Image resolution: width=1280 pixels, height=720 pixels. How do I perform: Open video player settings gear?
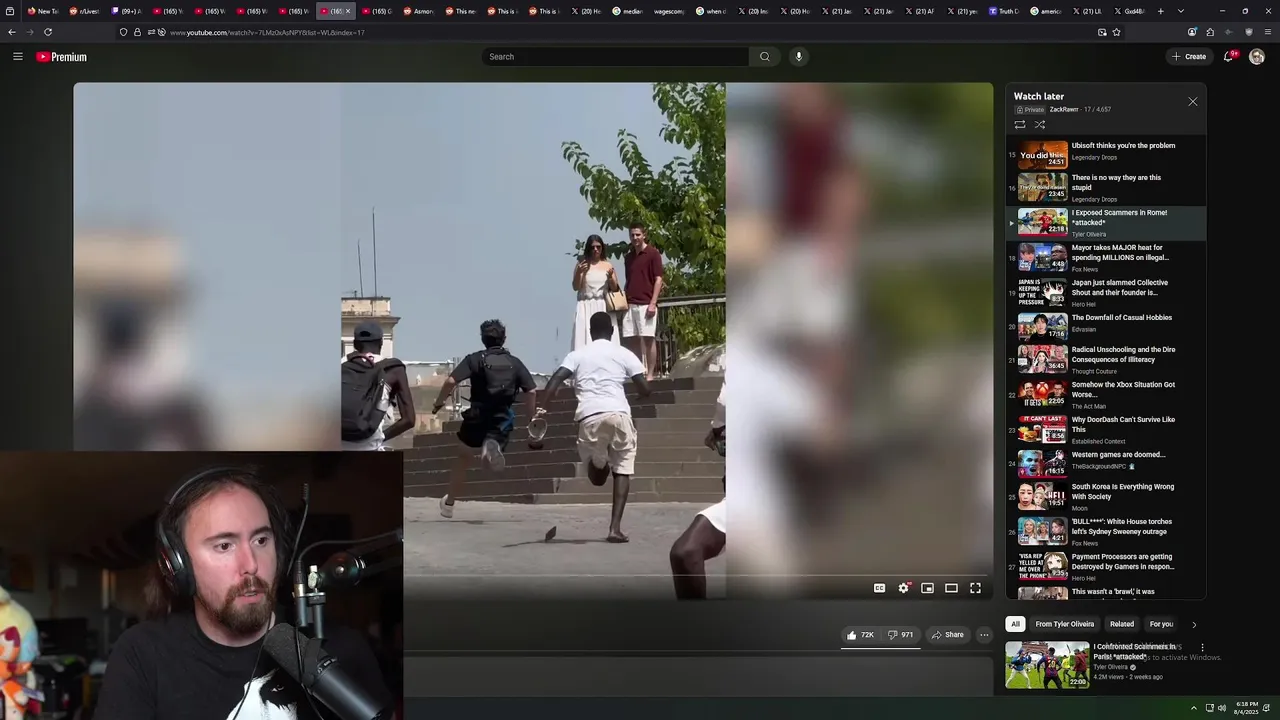903,588
